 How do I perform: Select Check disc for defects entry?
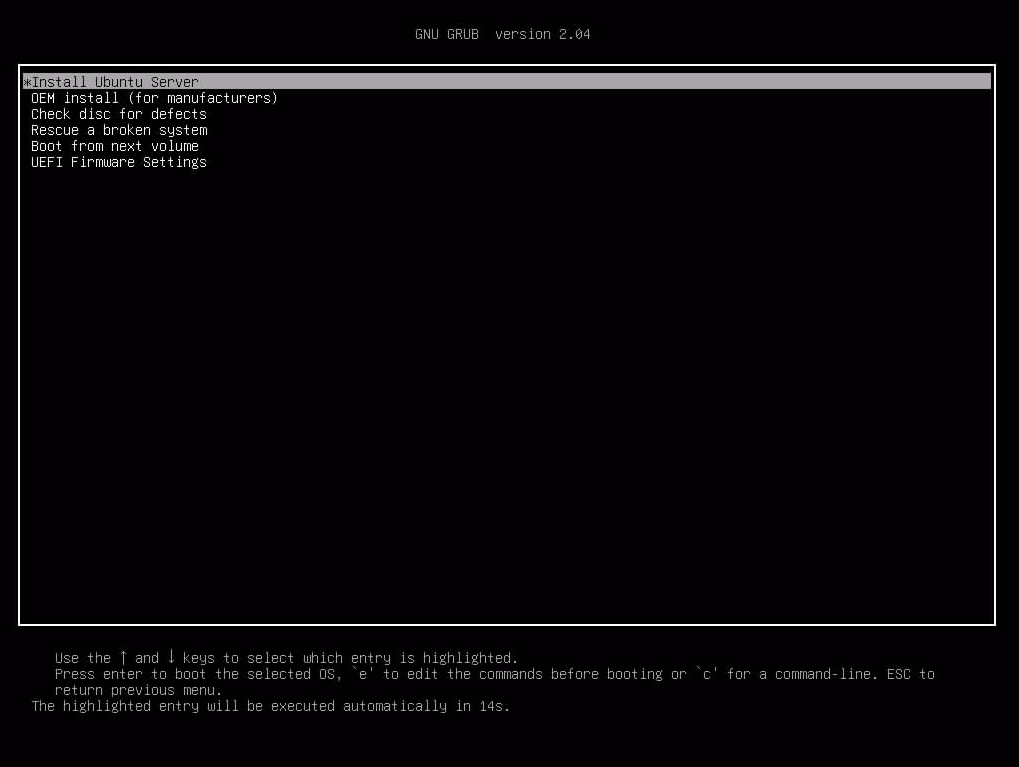119,114
